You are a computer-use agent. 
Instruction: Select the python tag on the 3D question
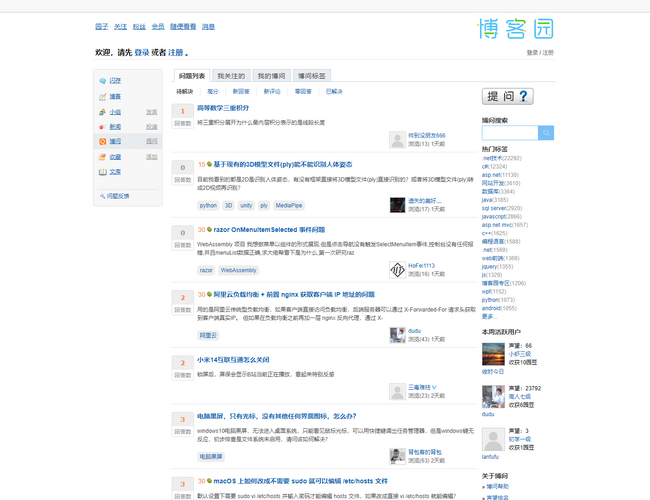208,205
